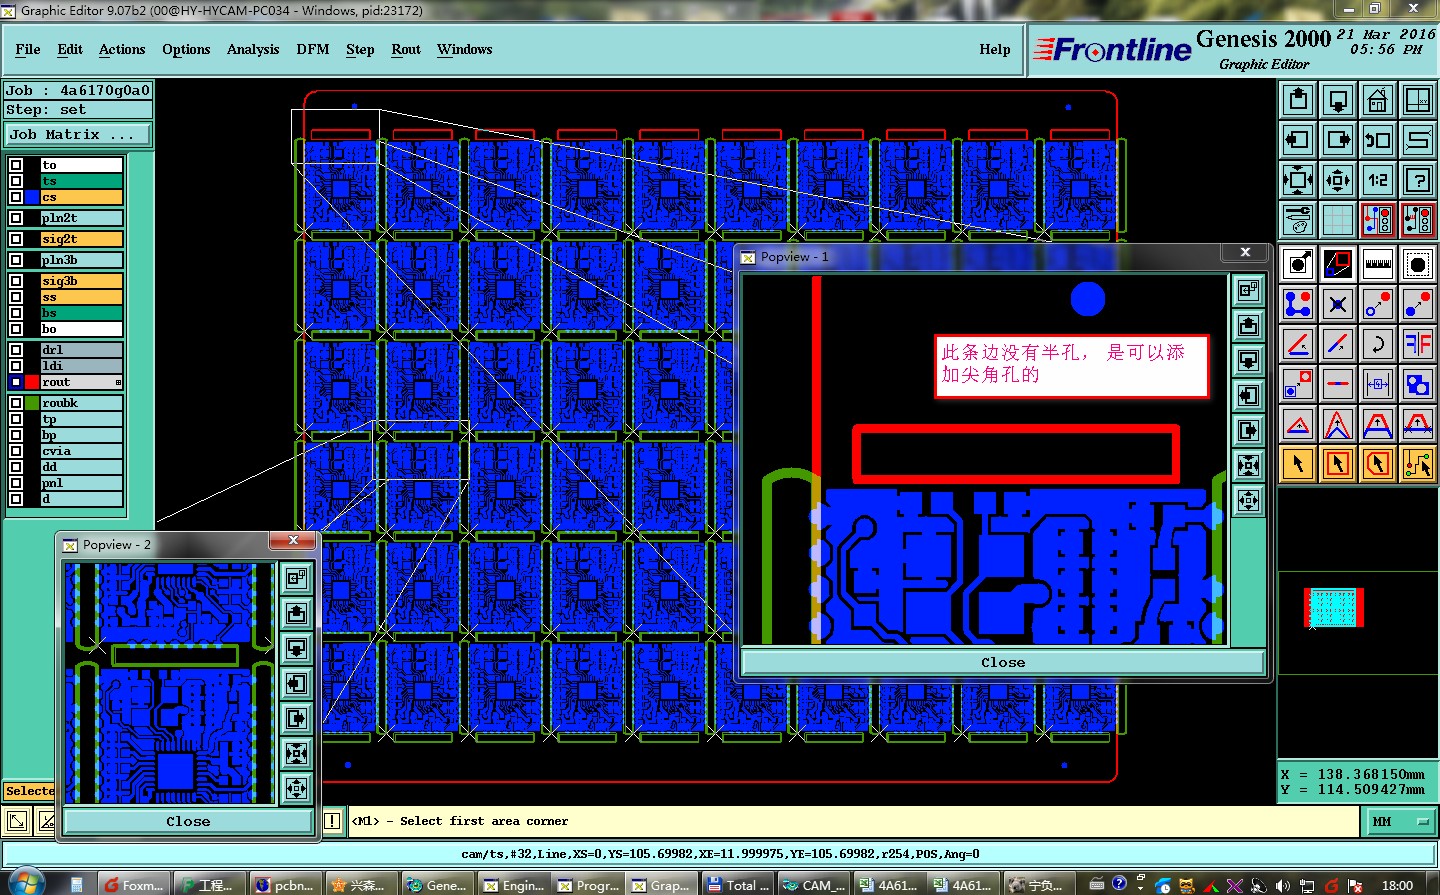Switch to the 'pcbn...' taskbar item
1440x895 pixels.
[x=285, y=885]
